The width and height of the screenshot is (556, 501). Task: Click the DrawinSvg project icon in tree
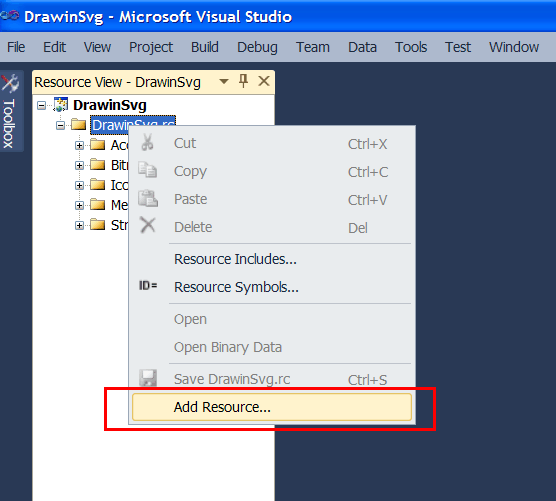61,105
